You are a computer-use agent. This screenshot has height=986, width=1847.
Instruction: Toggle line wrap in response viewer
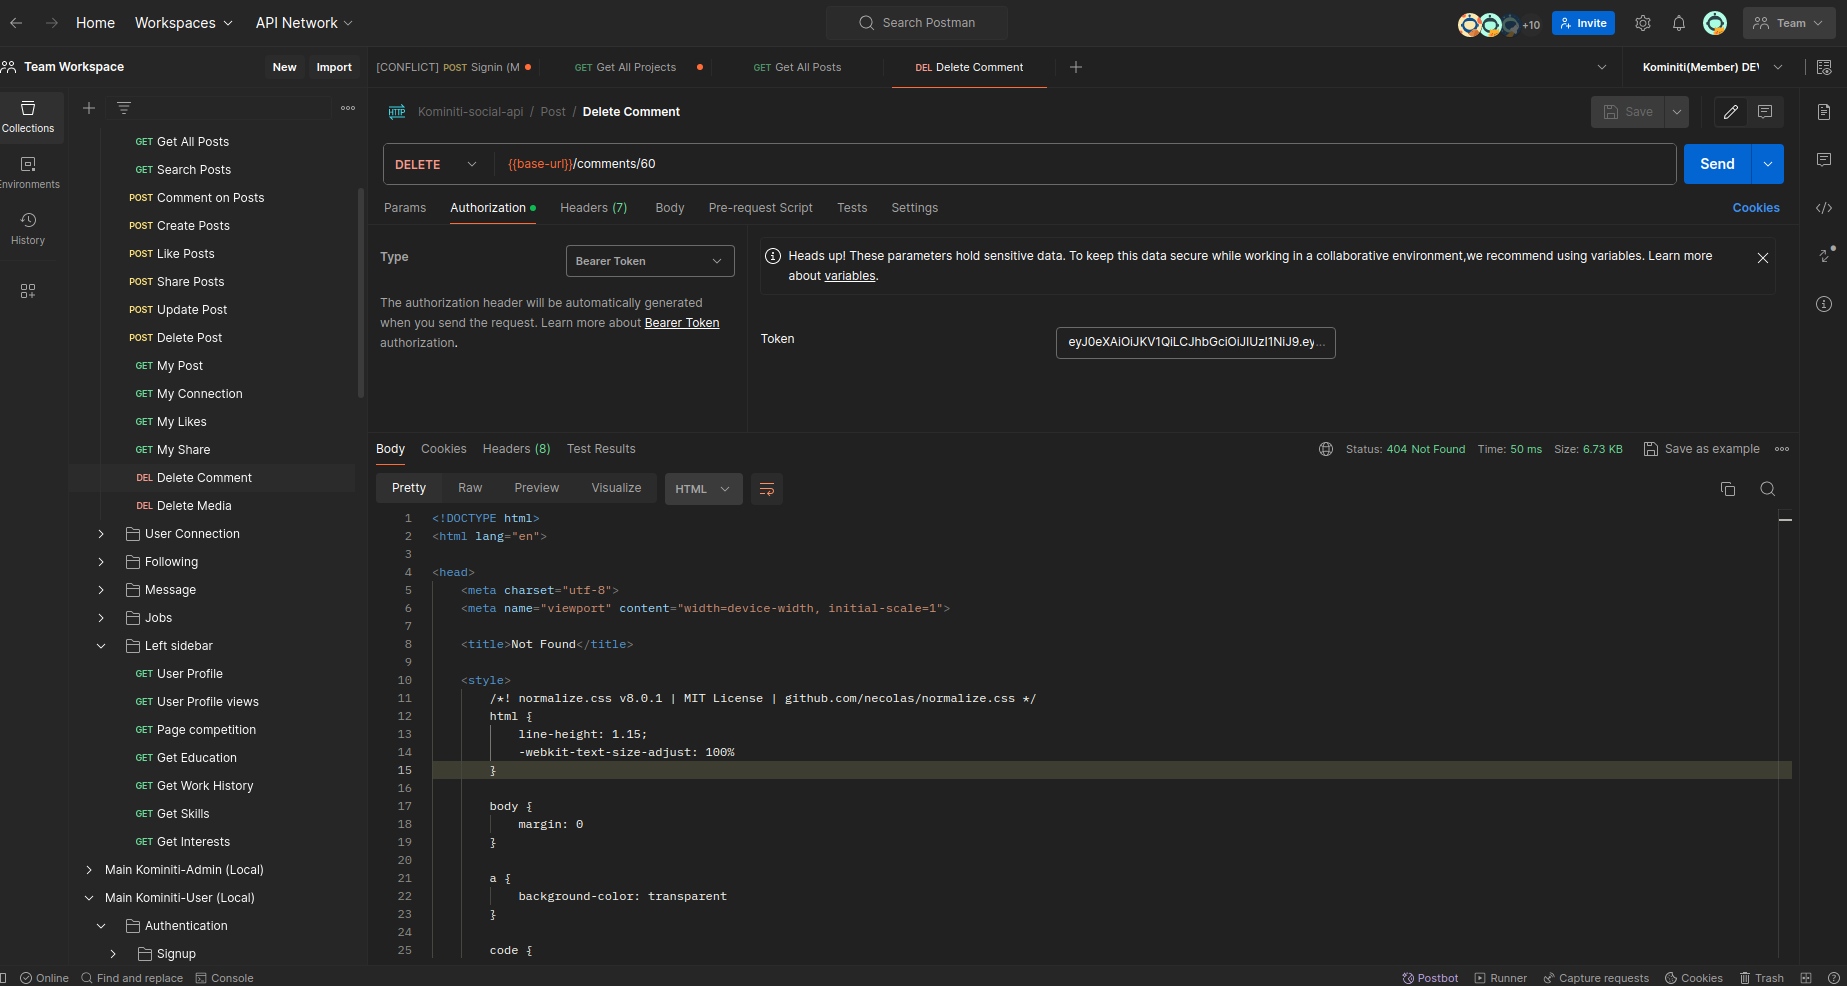767,489
